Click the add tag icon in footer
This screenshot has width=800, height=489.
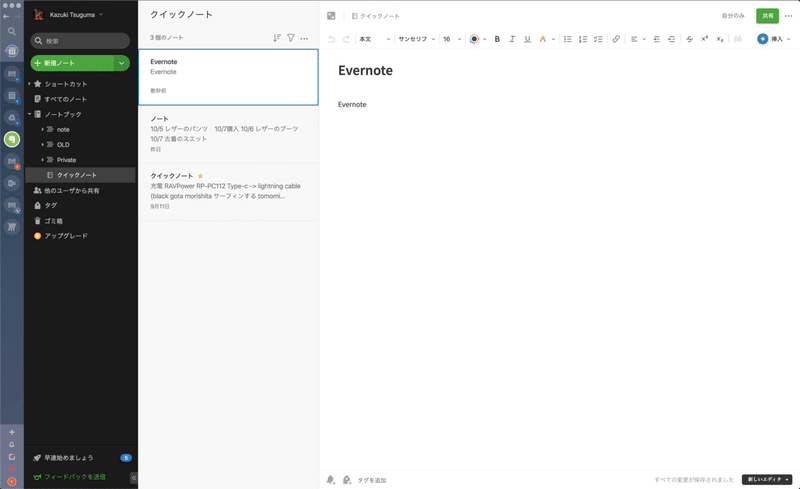click(x=347, y=480)
